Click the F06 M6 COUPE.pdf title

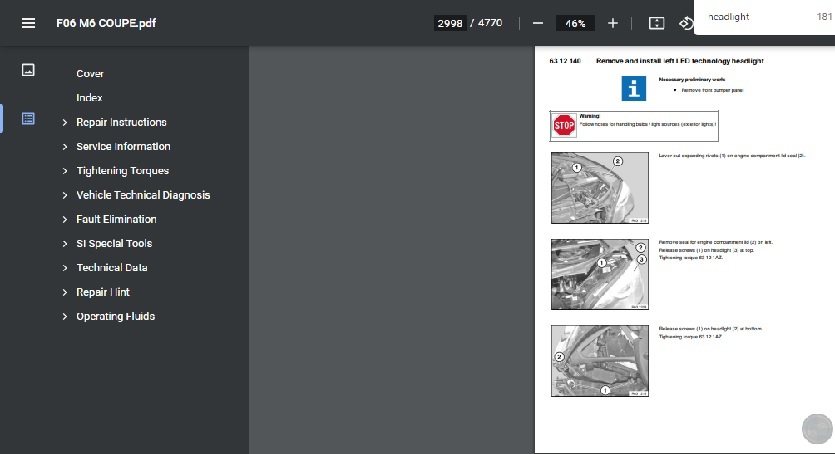tap(106, 23)
